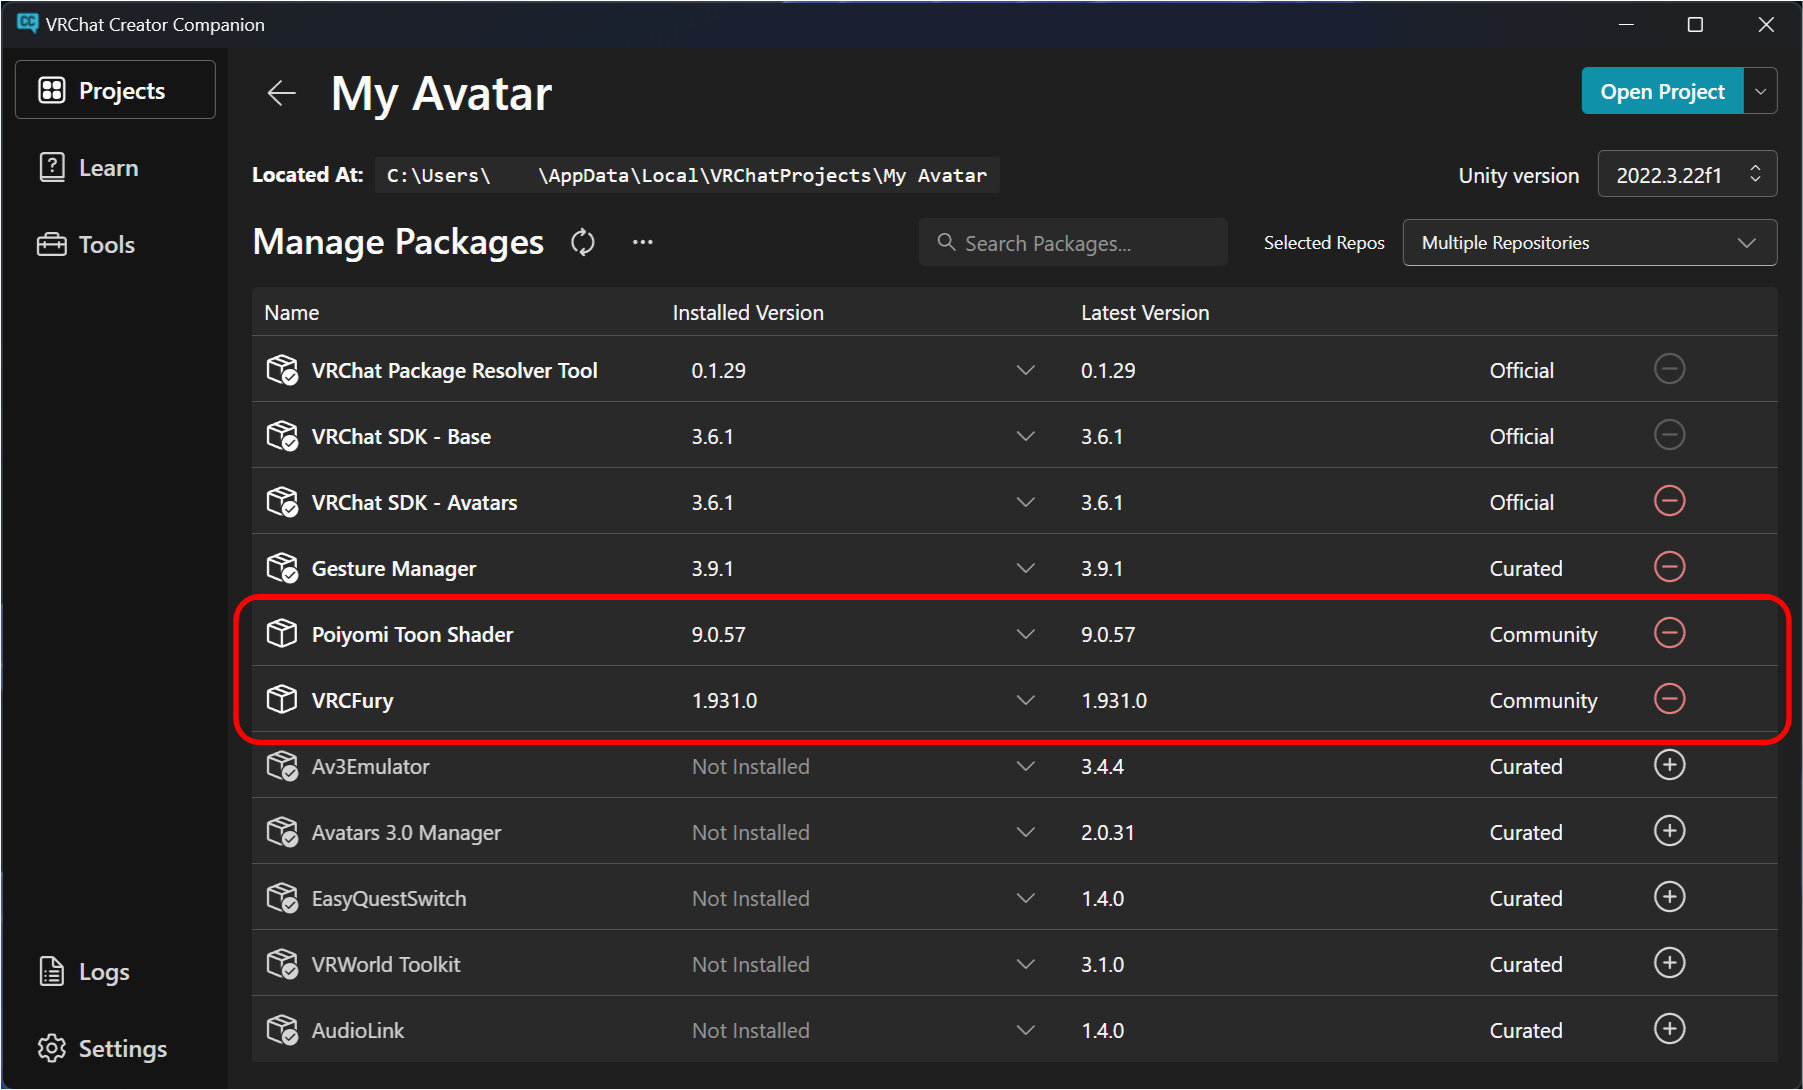Click the Avatars 3.0 Manager package icon
Screen dimensions: 1803x1090
pyautogui.click(x=282, y=832)
